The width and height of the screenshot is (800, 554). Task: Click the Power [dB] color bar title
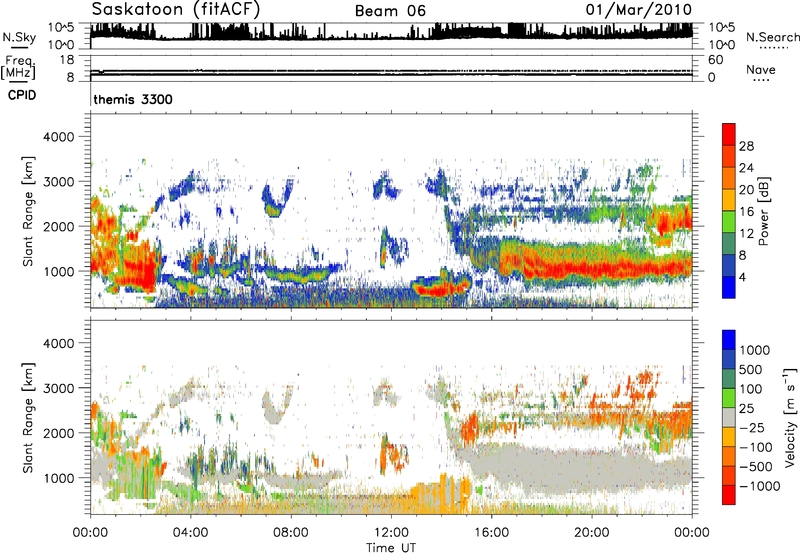763,211
